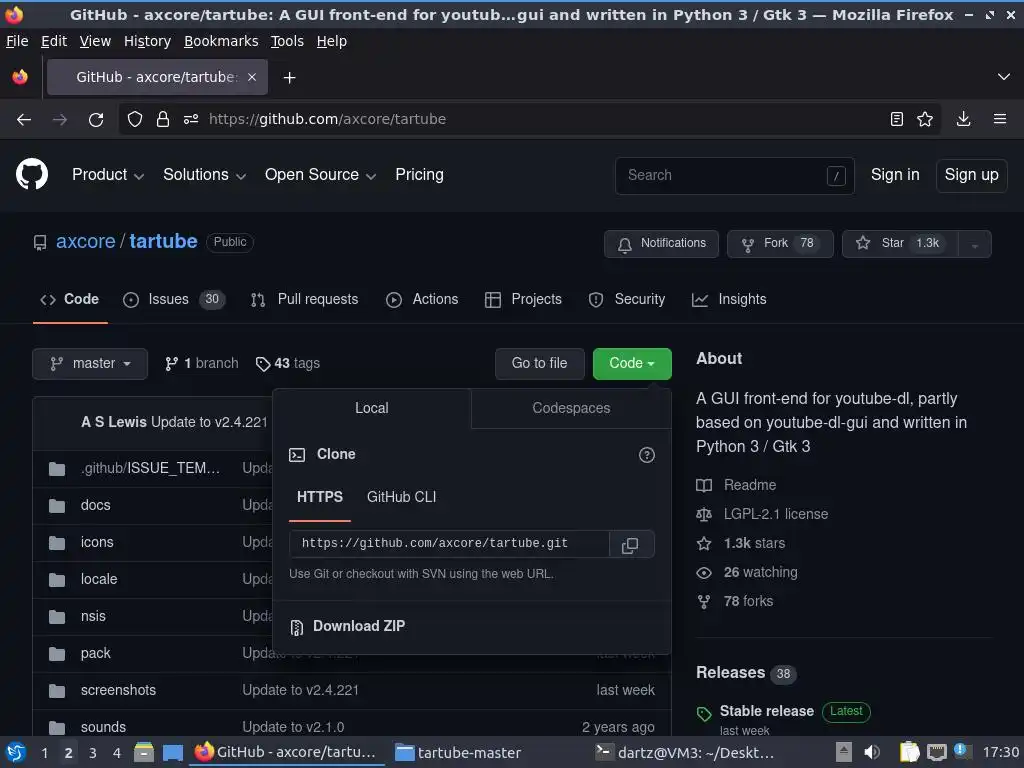This screenshot has height=768, width=1024.
Task: Open Firefox downloads panel icon
Action: click(963, 120)
